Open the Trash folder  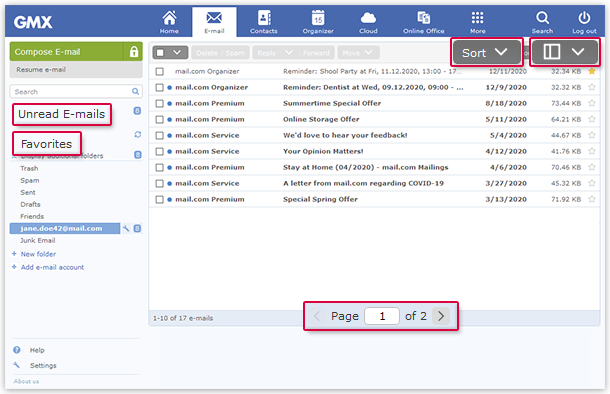coord(29,168)
